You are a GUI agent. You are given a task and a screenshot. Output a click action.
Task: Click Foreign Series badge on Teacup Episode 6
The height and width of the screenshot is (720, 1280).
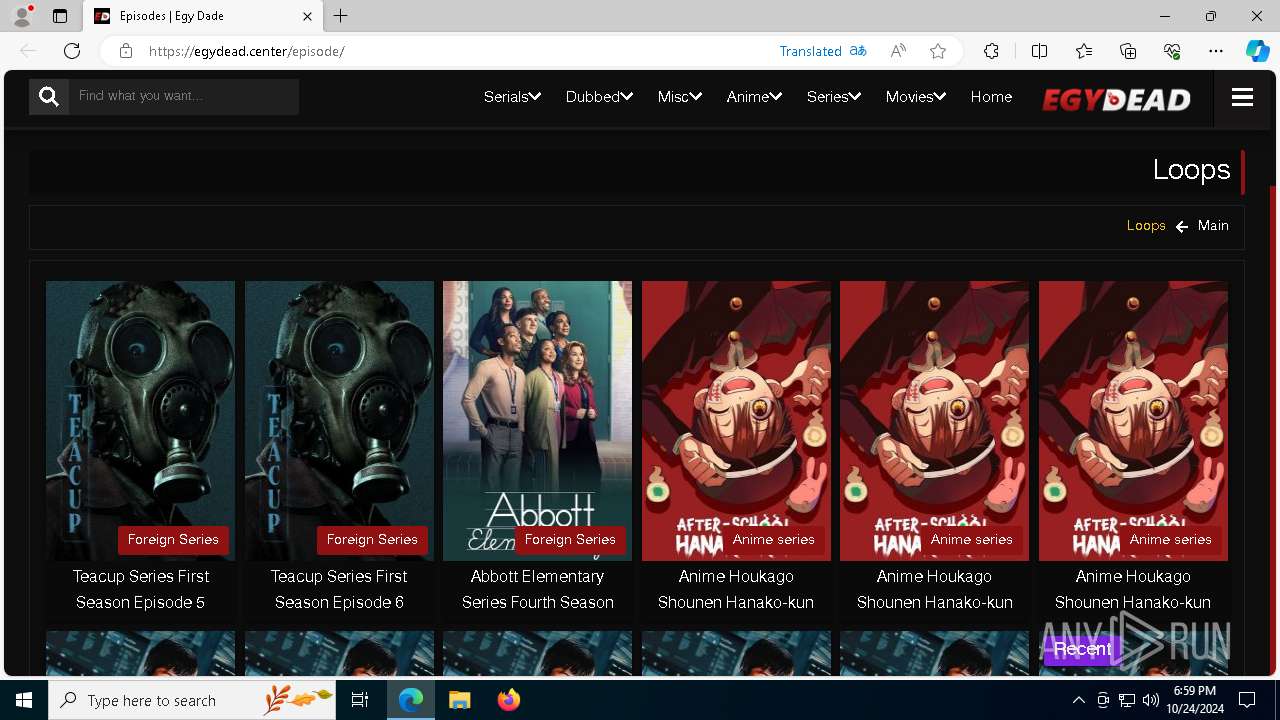tap(372, 540)
